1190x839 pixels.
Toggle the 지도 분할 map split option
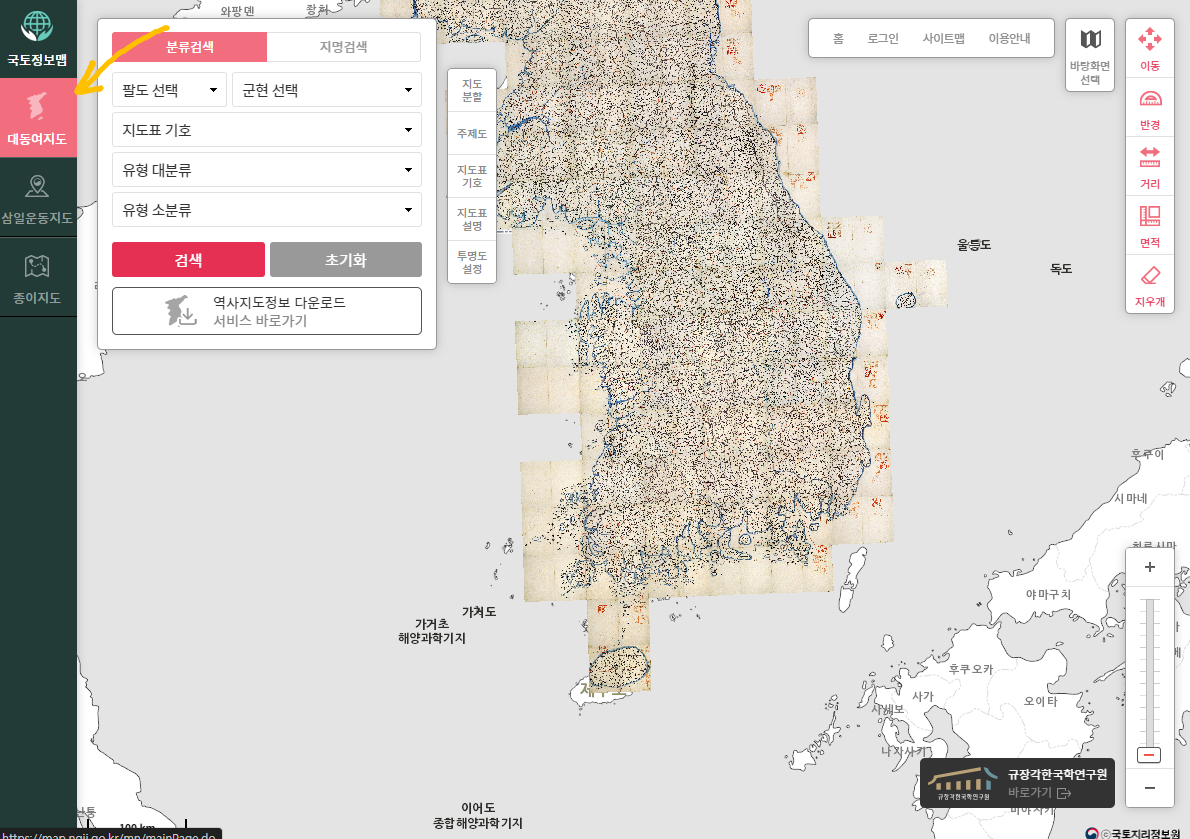[472, 90]
